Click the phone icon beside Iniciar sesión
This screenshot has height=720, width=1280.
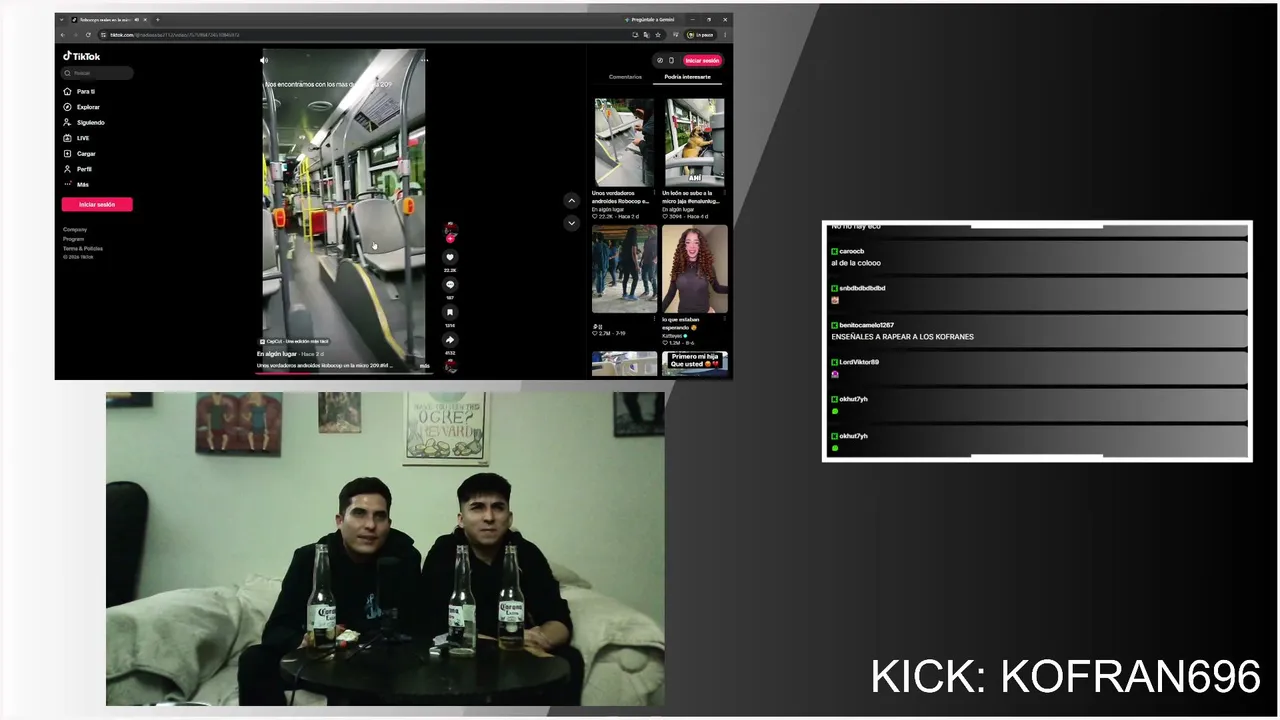tap(671, 60)
